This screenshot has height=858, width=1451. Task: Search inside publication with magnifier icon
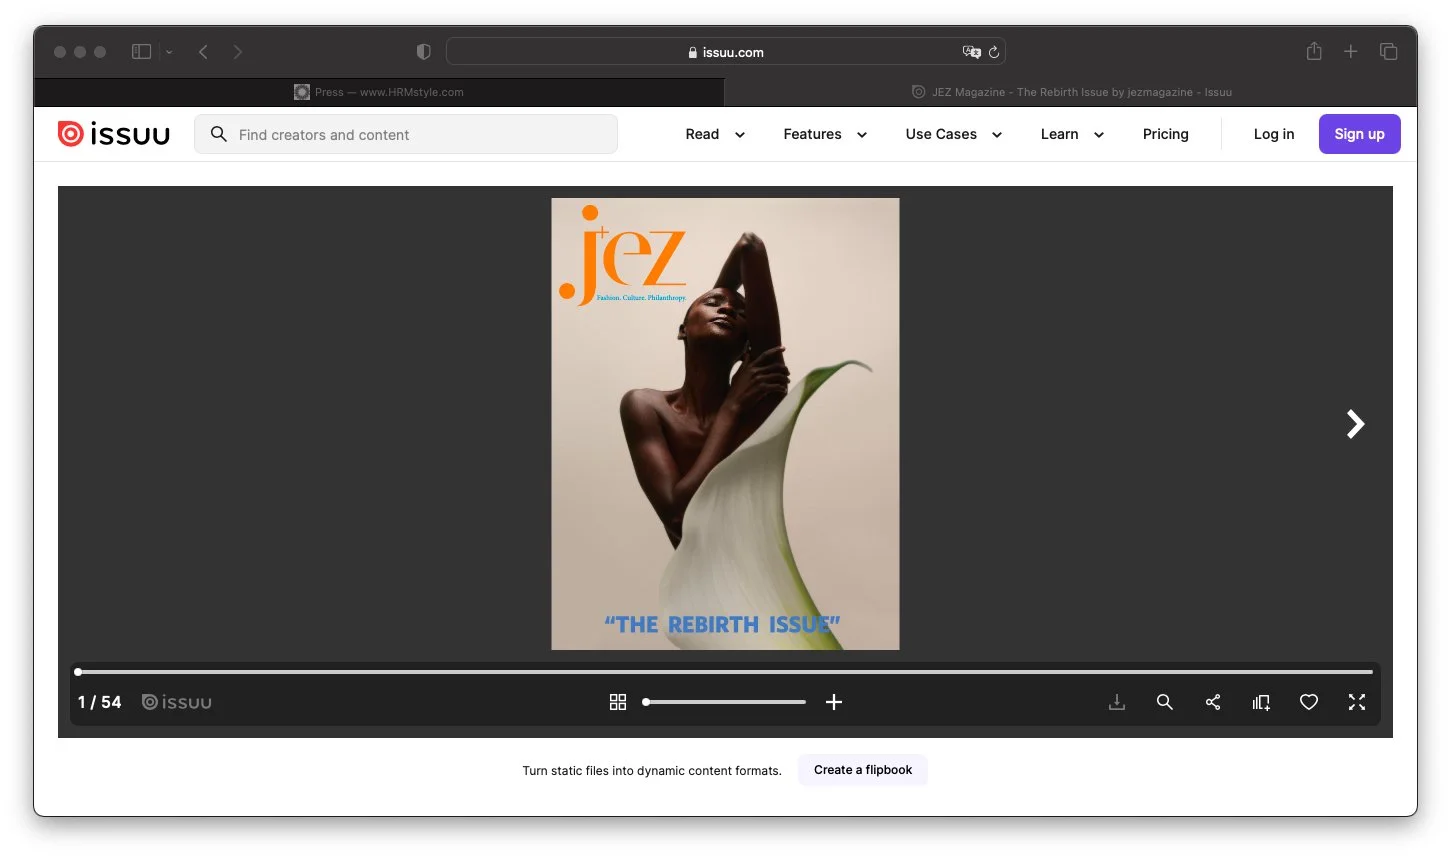tap(1165, 702)
